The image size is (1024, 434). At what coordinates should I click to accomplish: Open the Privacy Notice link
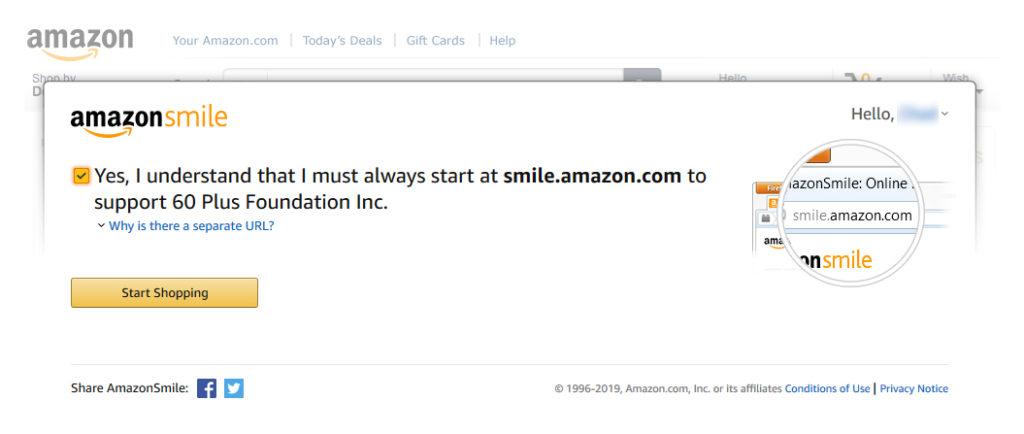(x=914, y=388)
